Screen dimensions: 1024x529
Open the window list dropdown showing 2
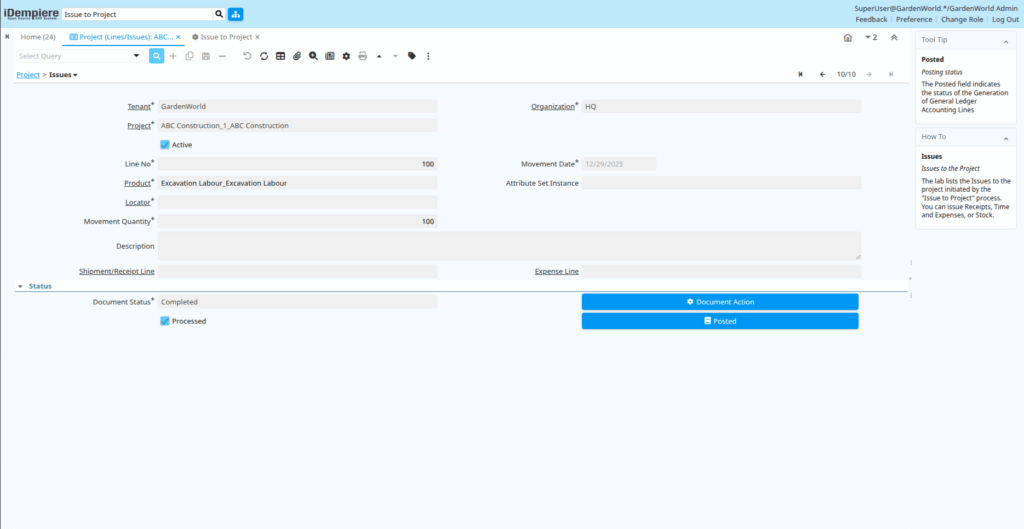(871, 37)
